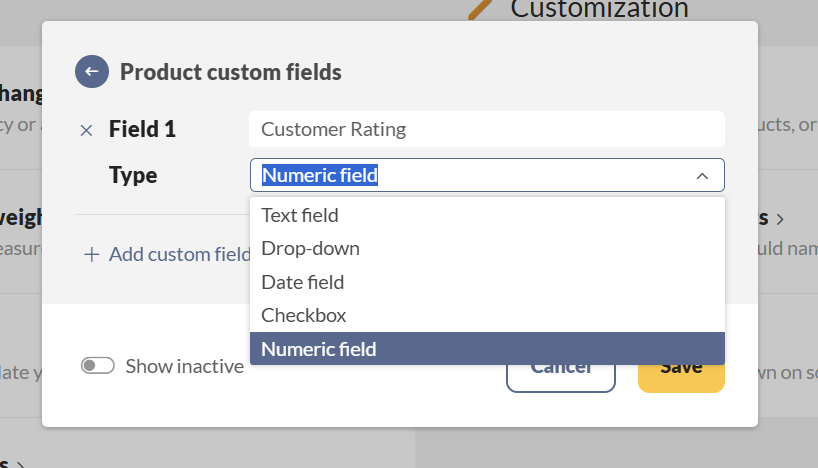Toggle the Show inactive switch
Viewport: 818px width, 468px height.
coord(98,366)
